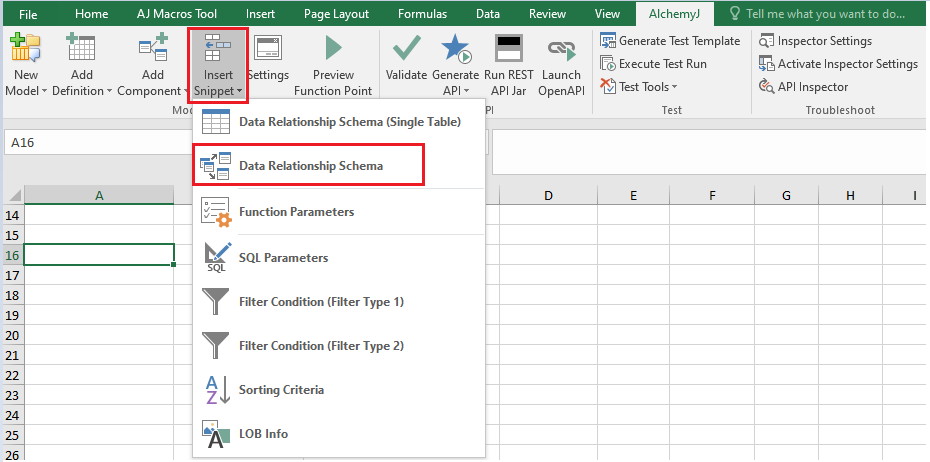Click the Preview Function Point icon
Image resolution: width=930 pixels, height=462 pixels.
pyautogui.click(x=333, y=48)
